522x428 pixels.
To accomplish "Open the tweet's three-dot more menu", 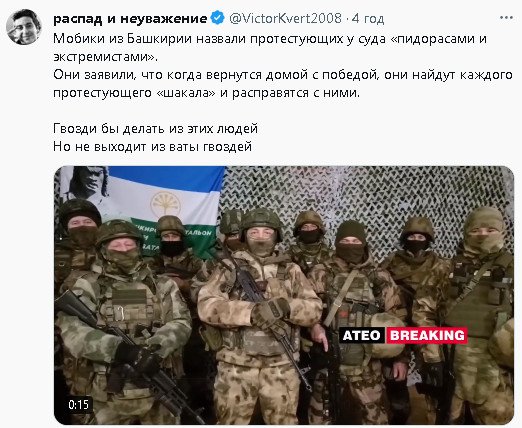I will tap(506, 18).
